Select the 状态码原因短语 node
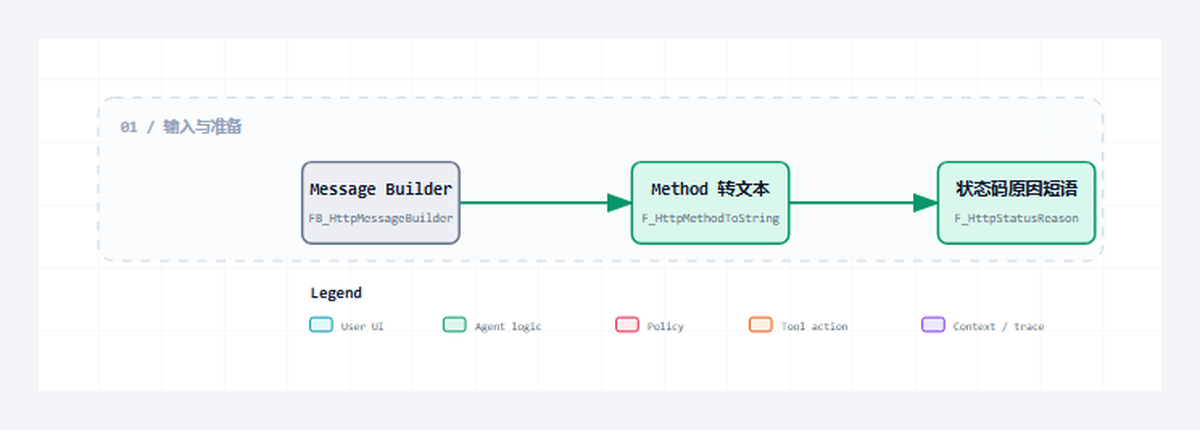 pos(1017,203)
